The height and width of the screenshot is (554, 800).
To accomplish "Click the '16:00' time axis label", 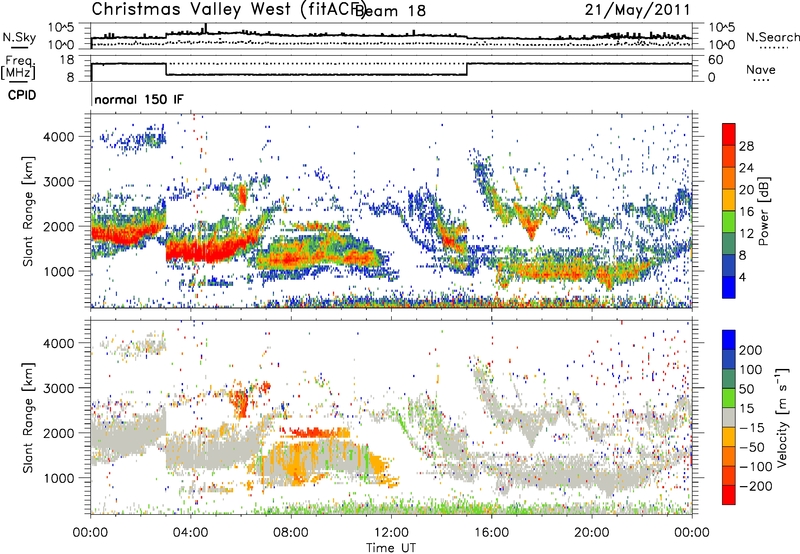I will tap(491, 533).
